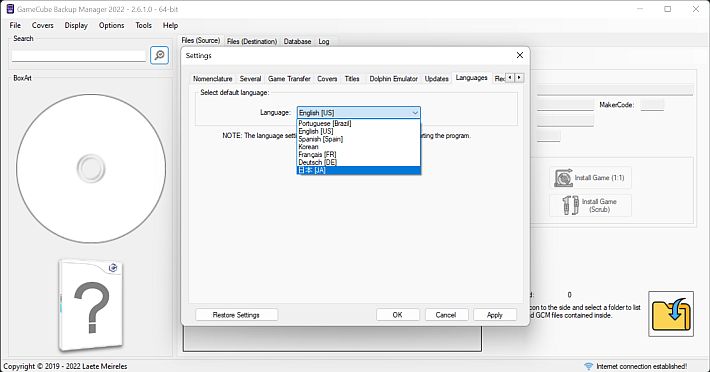Click the Install Game (1:1) disc icon

click(564, 178)
